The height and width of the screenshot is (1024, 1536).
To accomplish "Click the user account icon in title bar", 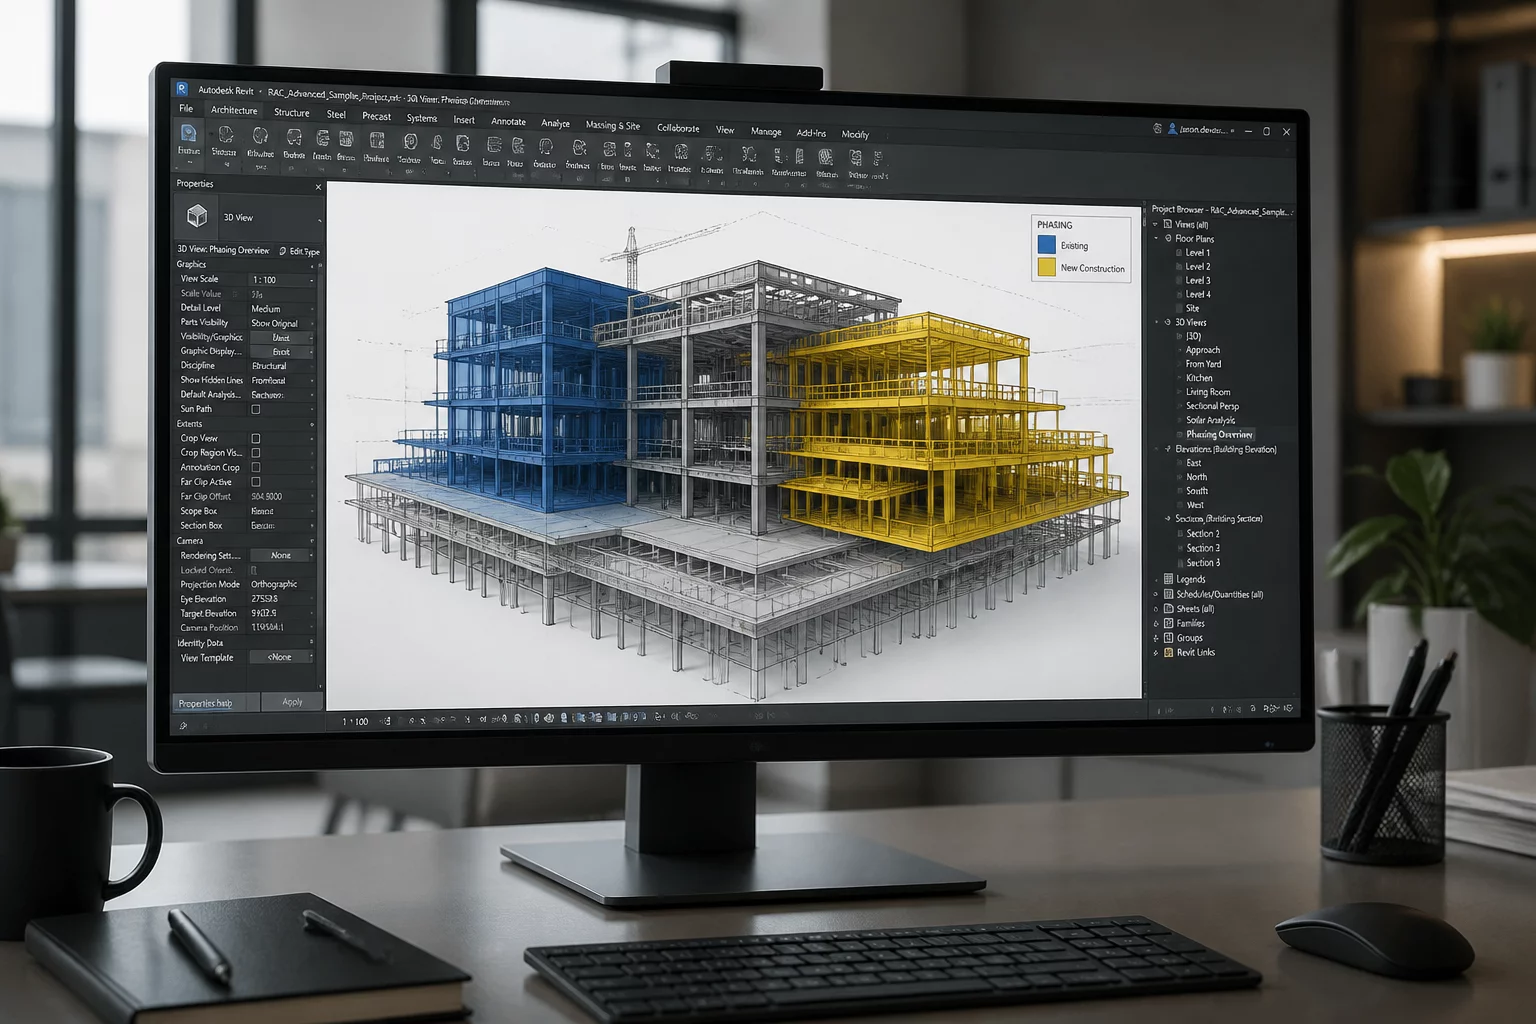I will click(x=1172, y=129).
